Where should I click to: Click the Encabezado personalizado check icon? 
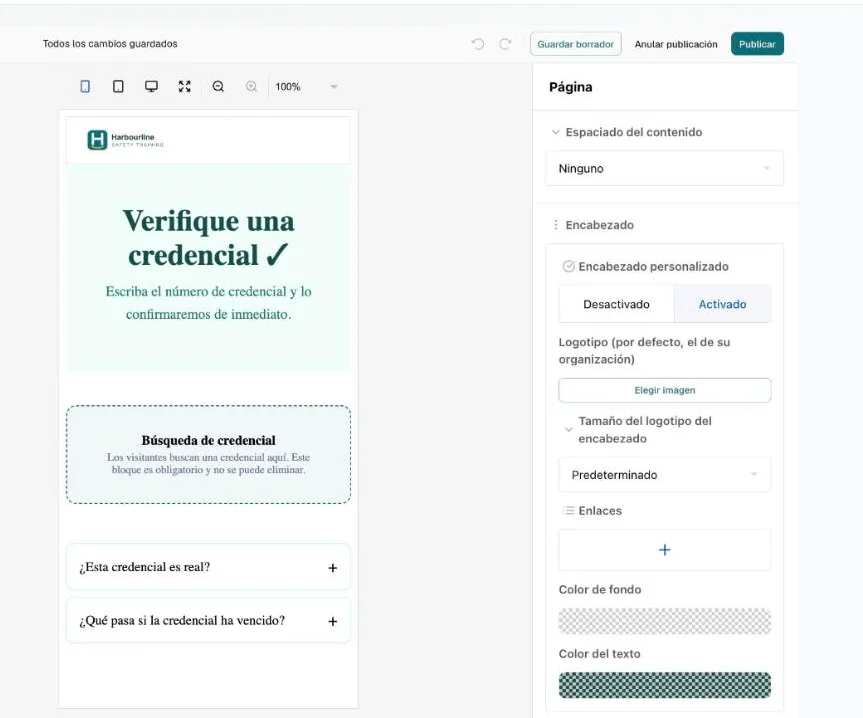[569, 266]
